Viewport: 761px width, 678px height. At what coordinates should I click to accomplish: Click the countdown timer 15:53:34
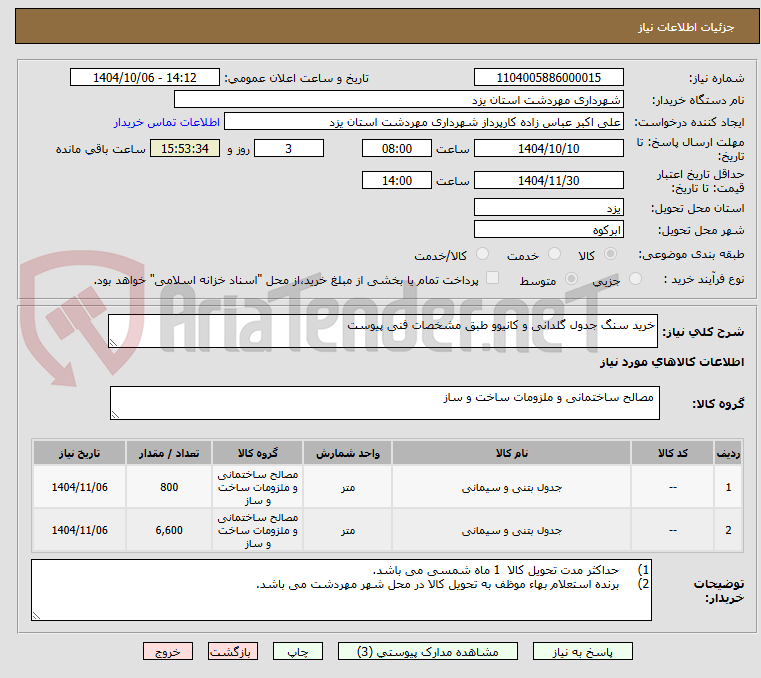point(185,149)
